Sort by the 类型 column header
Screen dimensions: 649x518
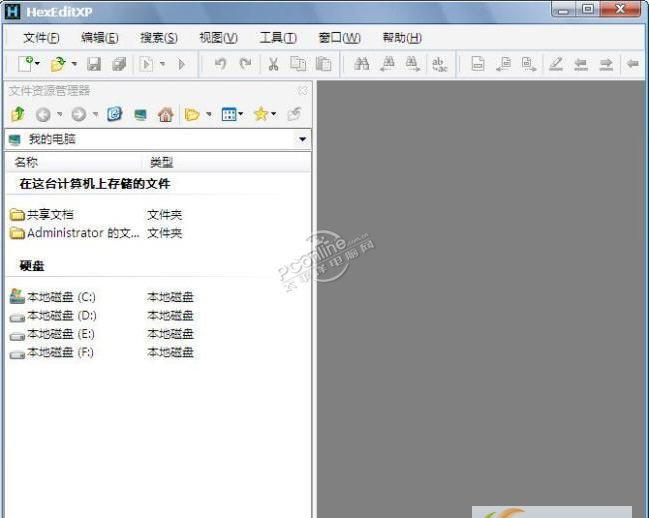click(x=226, y=162)
